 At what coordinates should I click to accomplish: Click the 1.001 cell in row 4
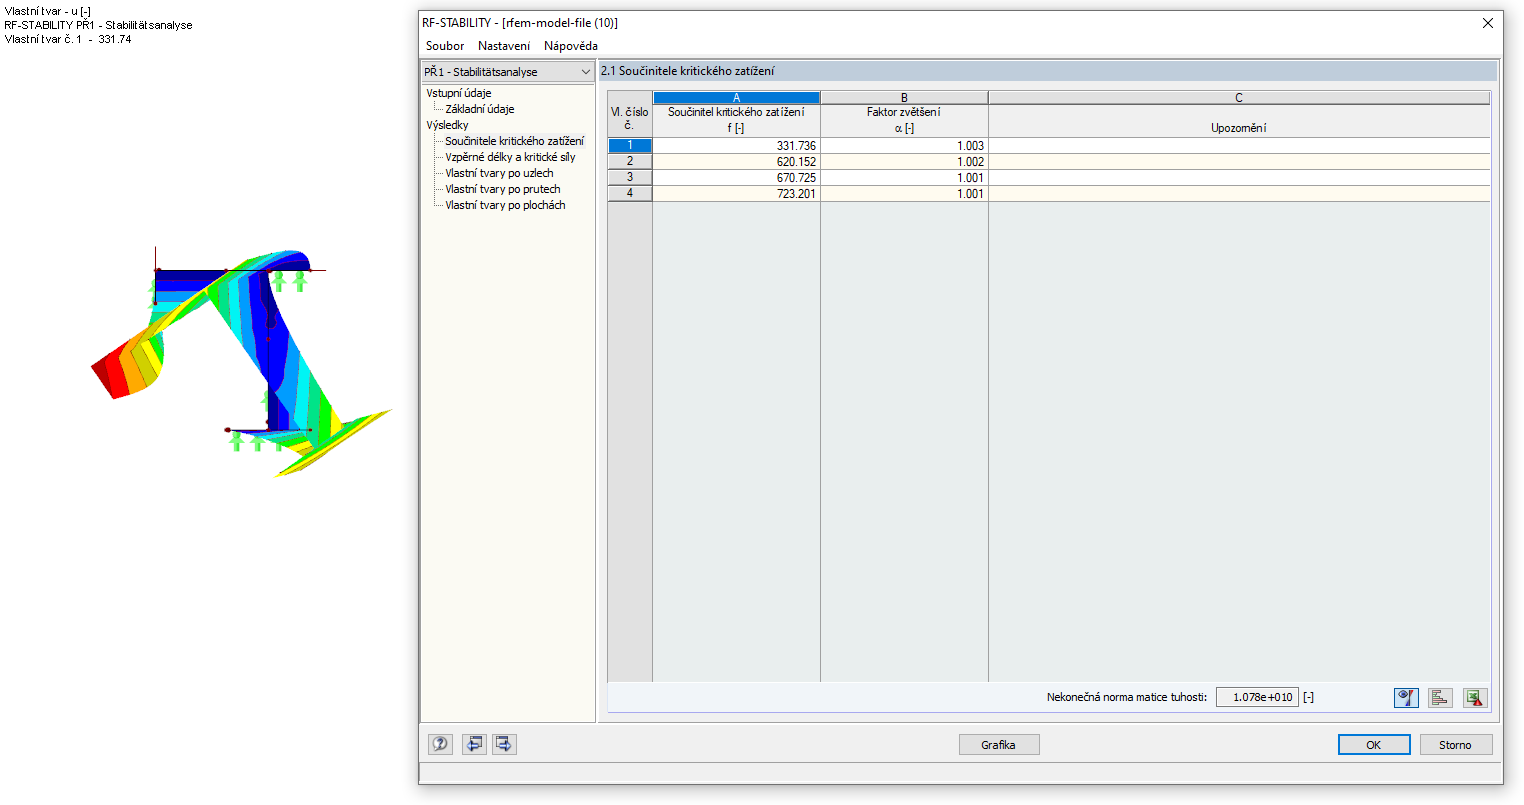click(904, 194)
